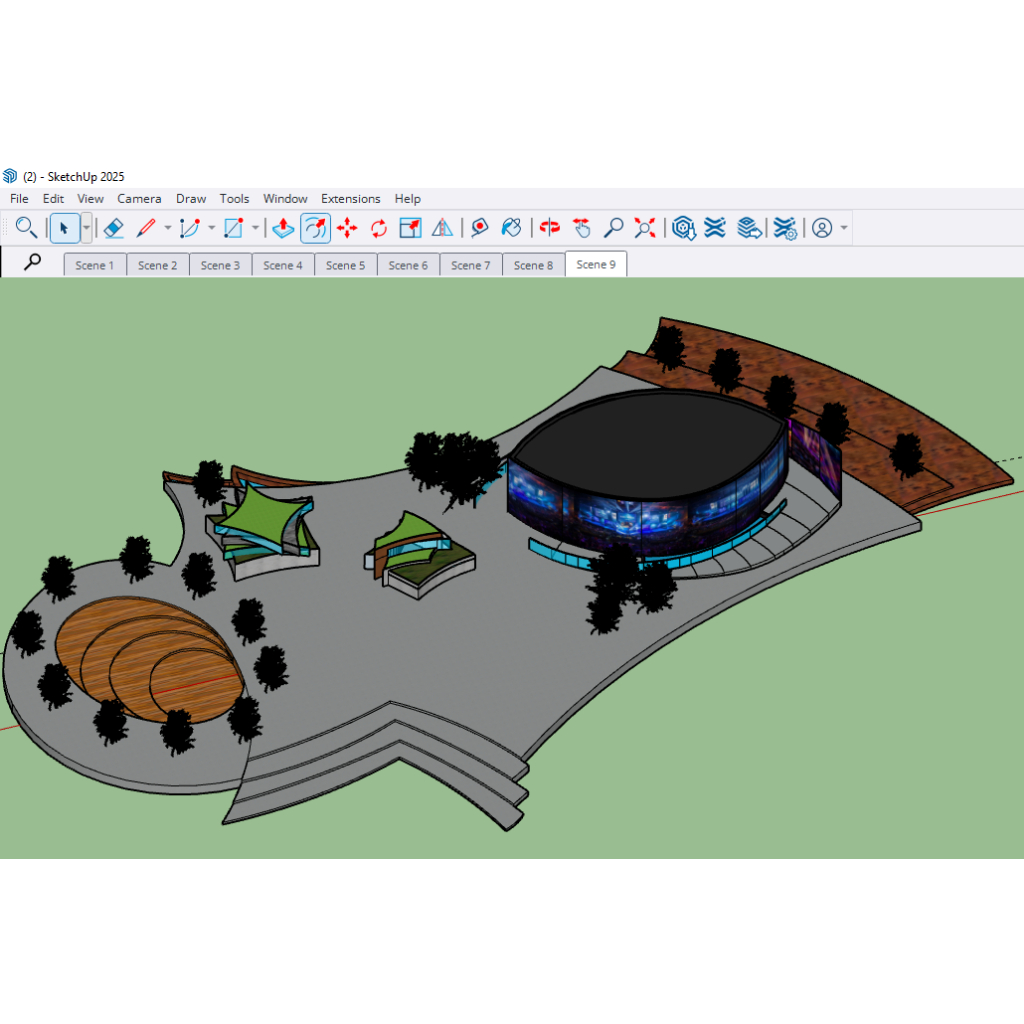Open the 3D Warehouse

(683, 228)
